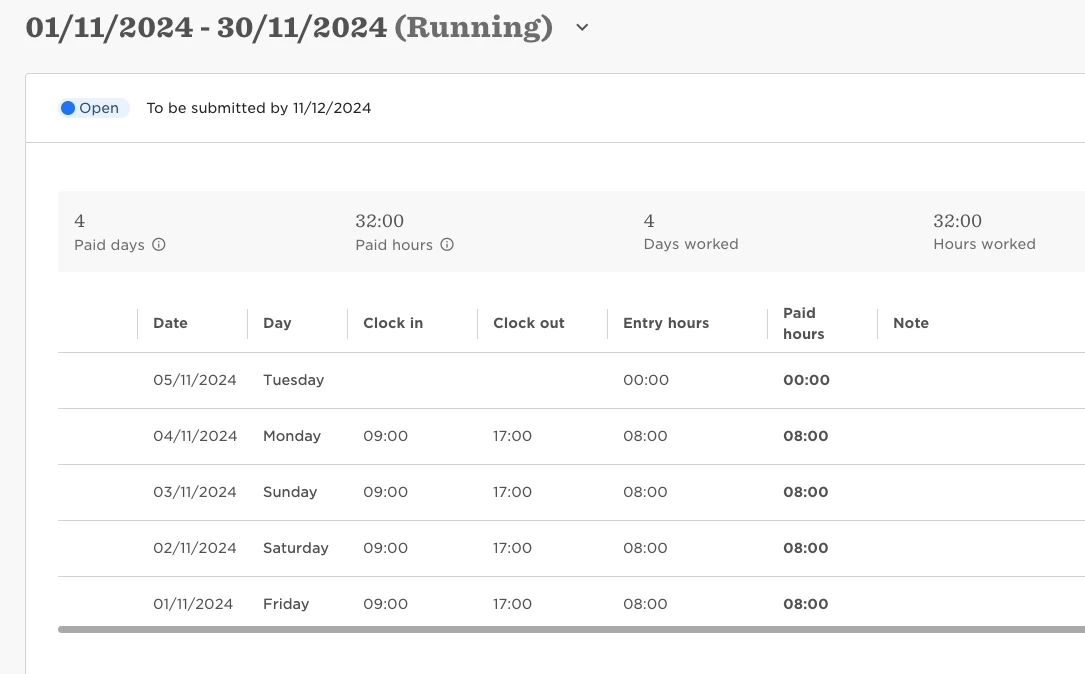The width and height of the screenshot is (1085, 674).
Task: Click the blue Open status dot
Action: click(68, 108)
